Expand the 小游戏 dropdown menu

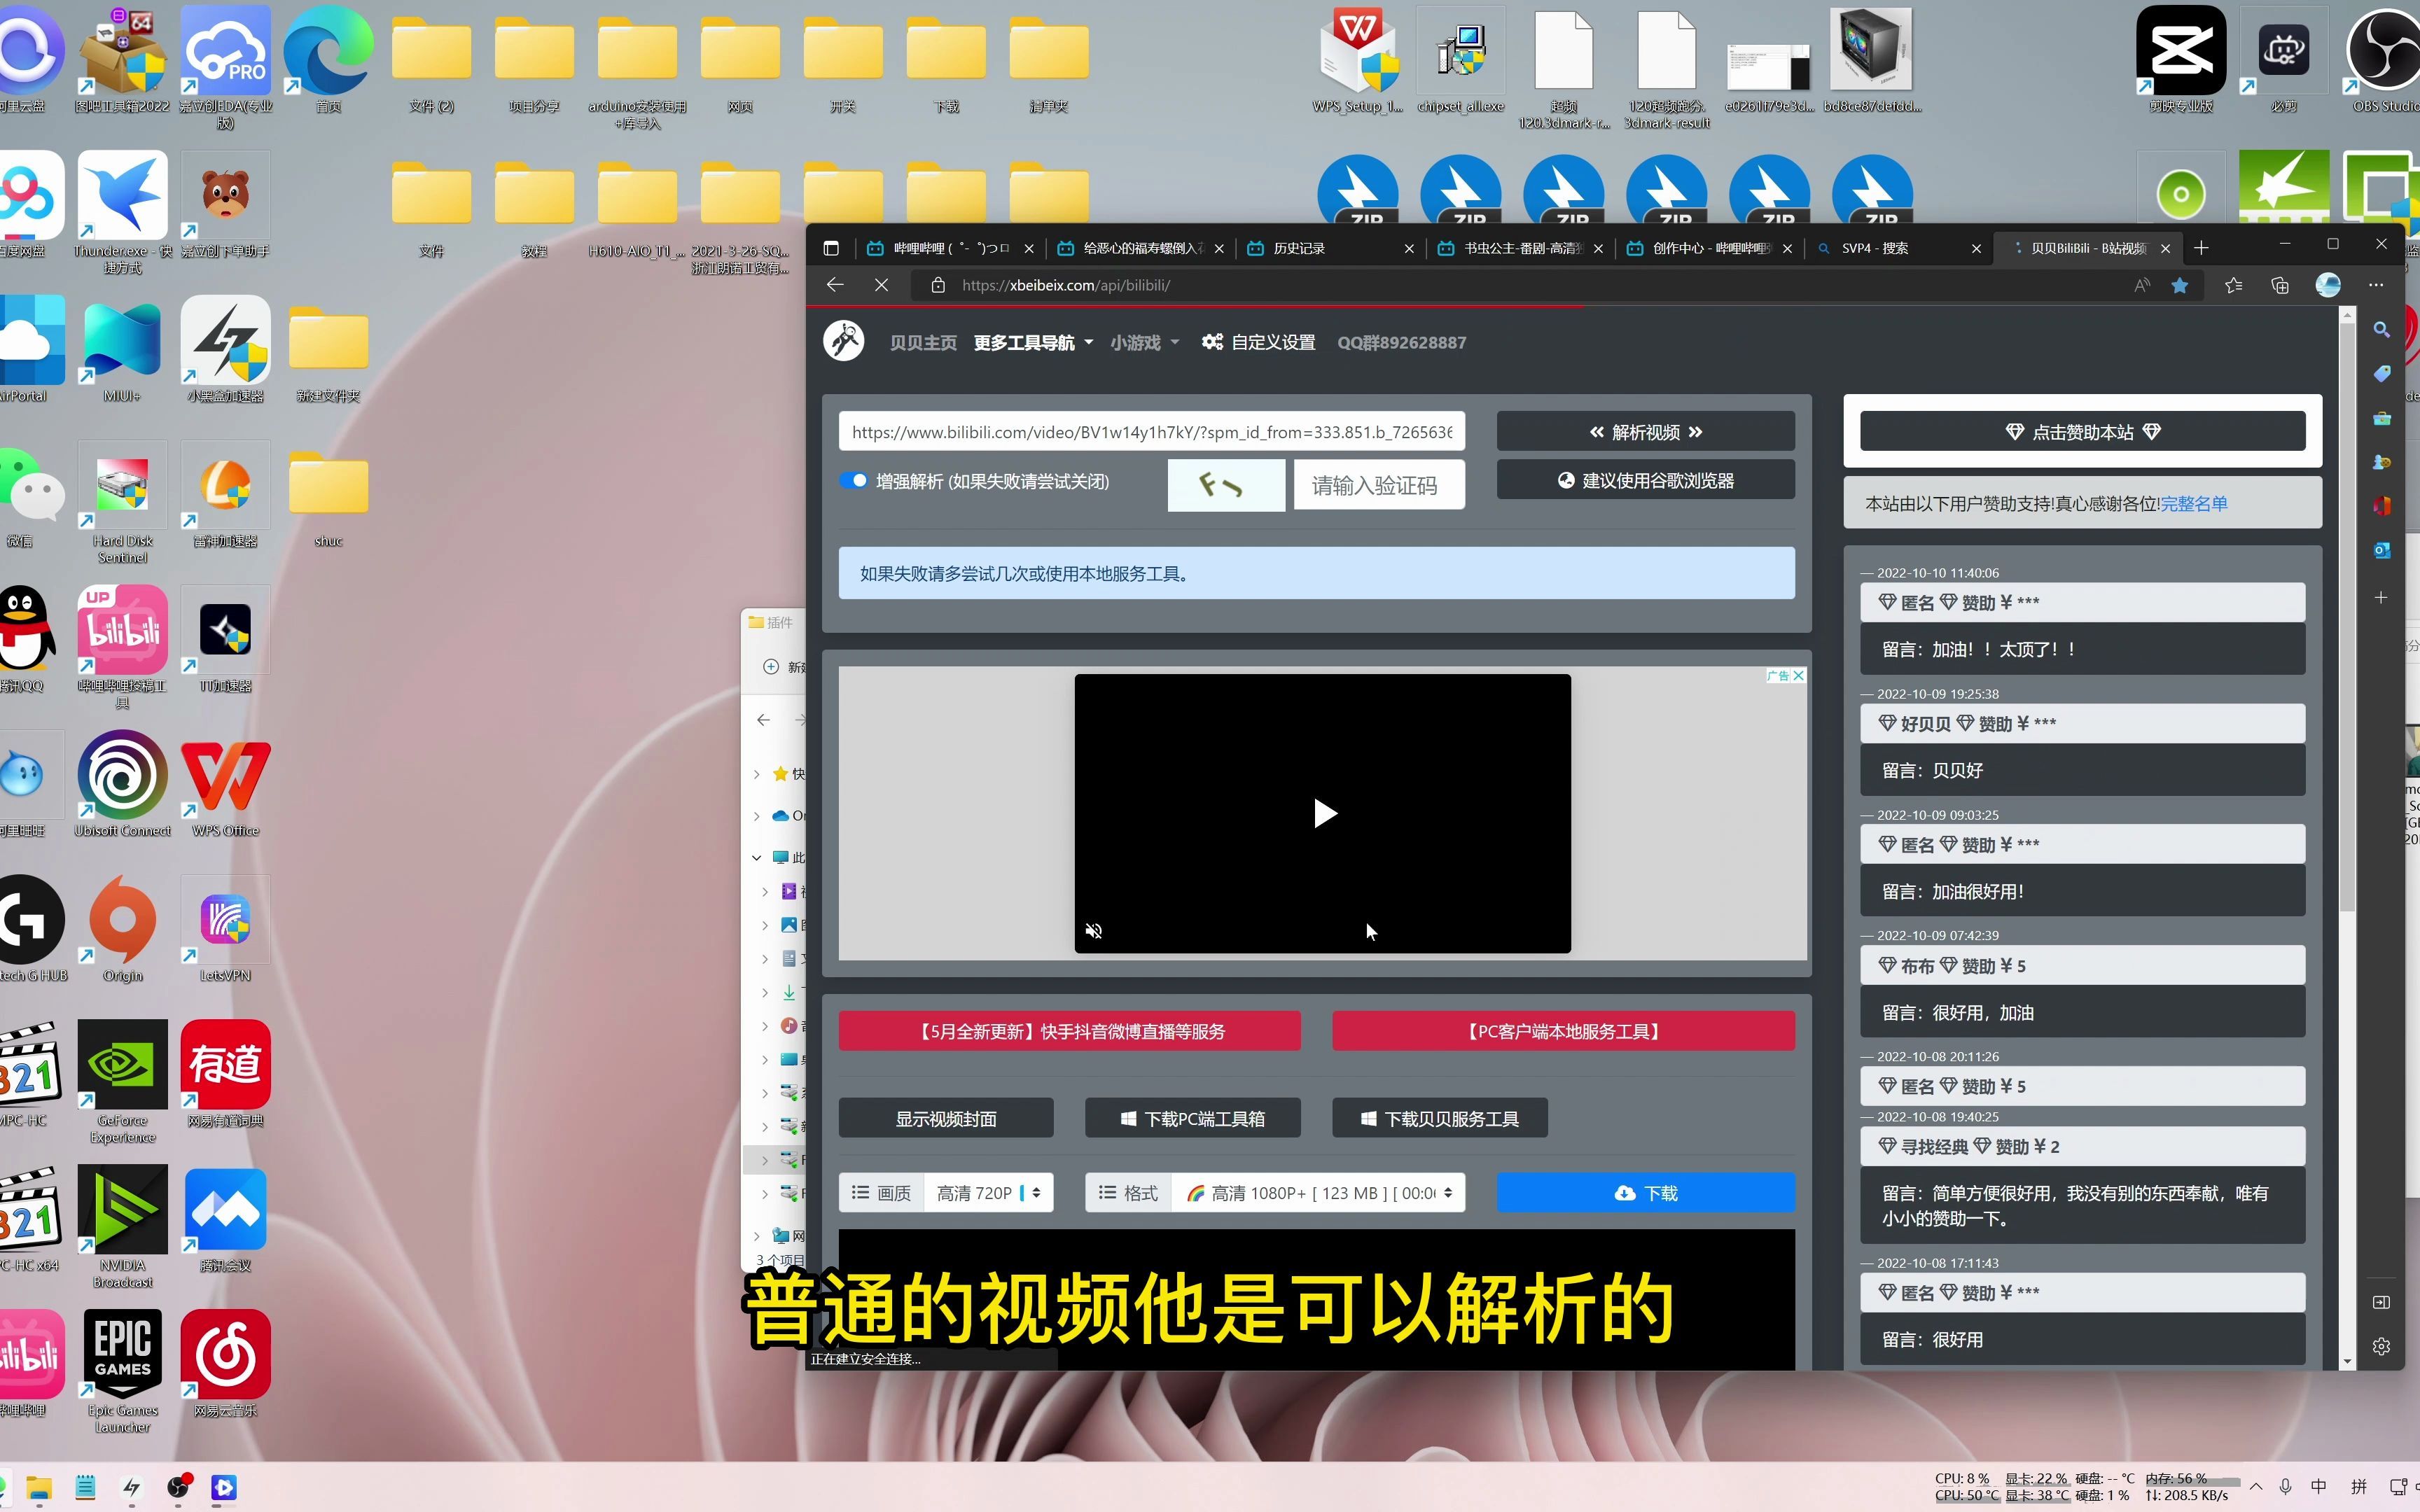(x=1145, y=343)
